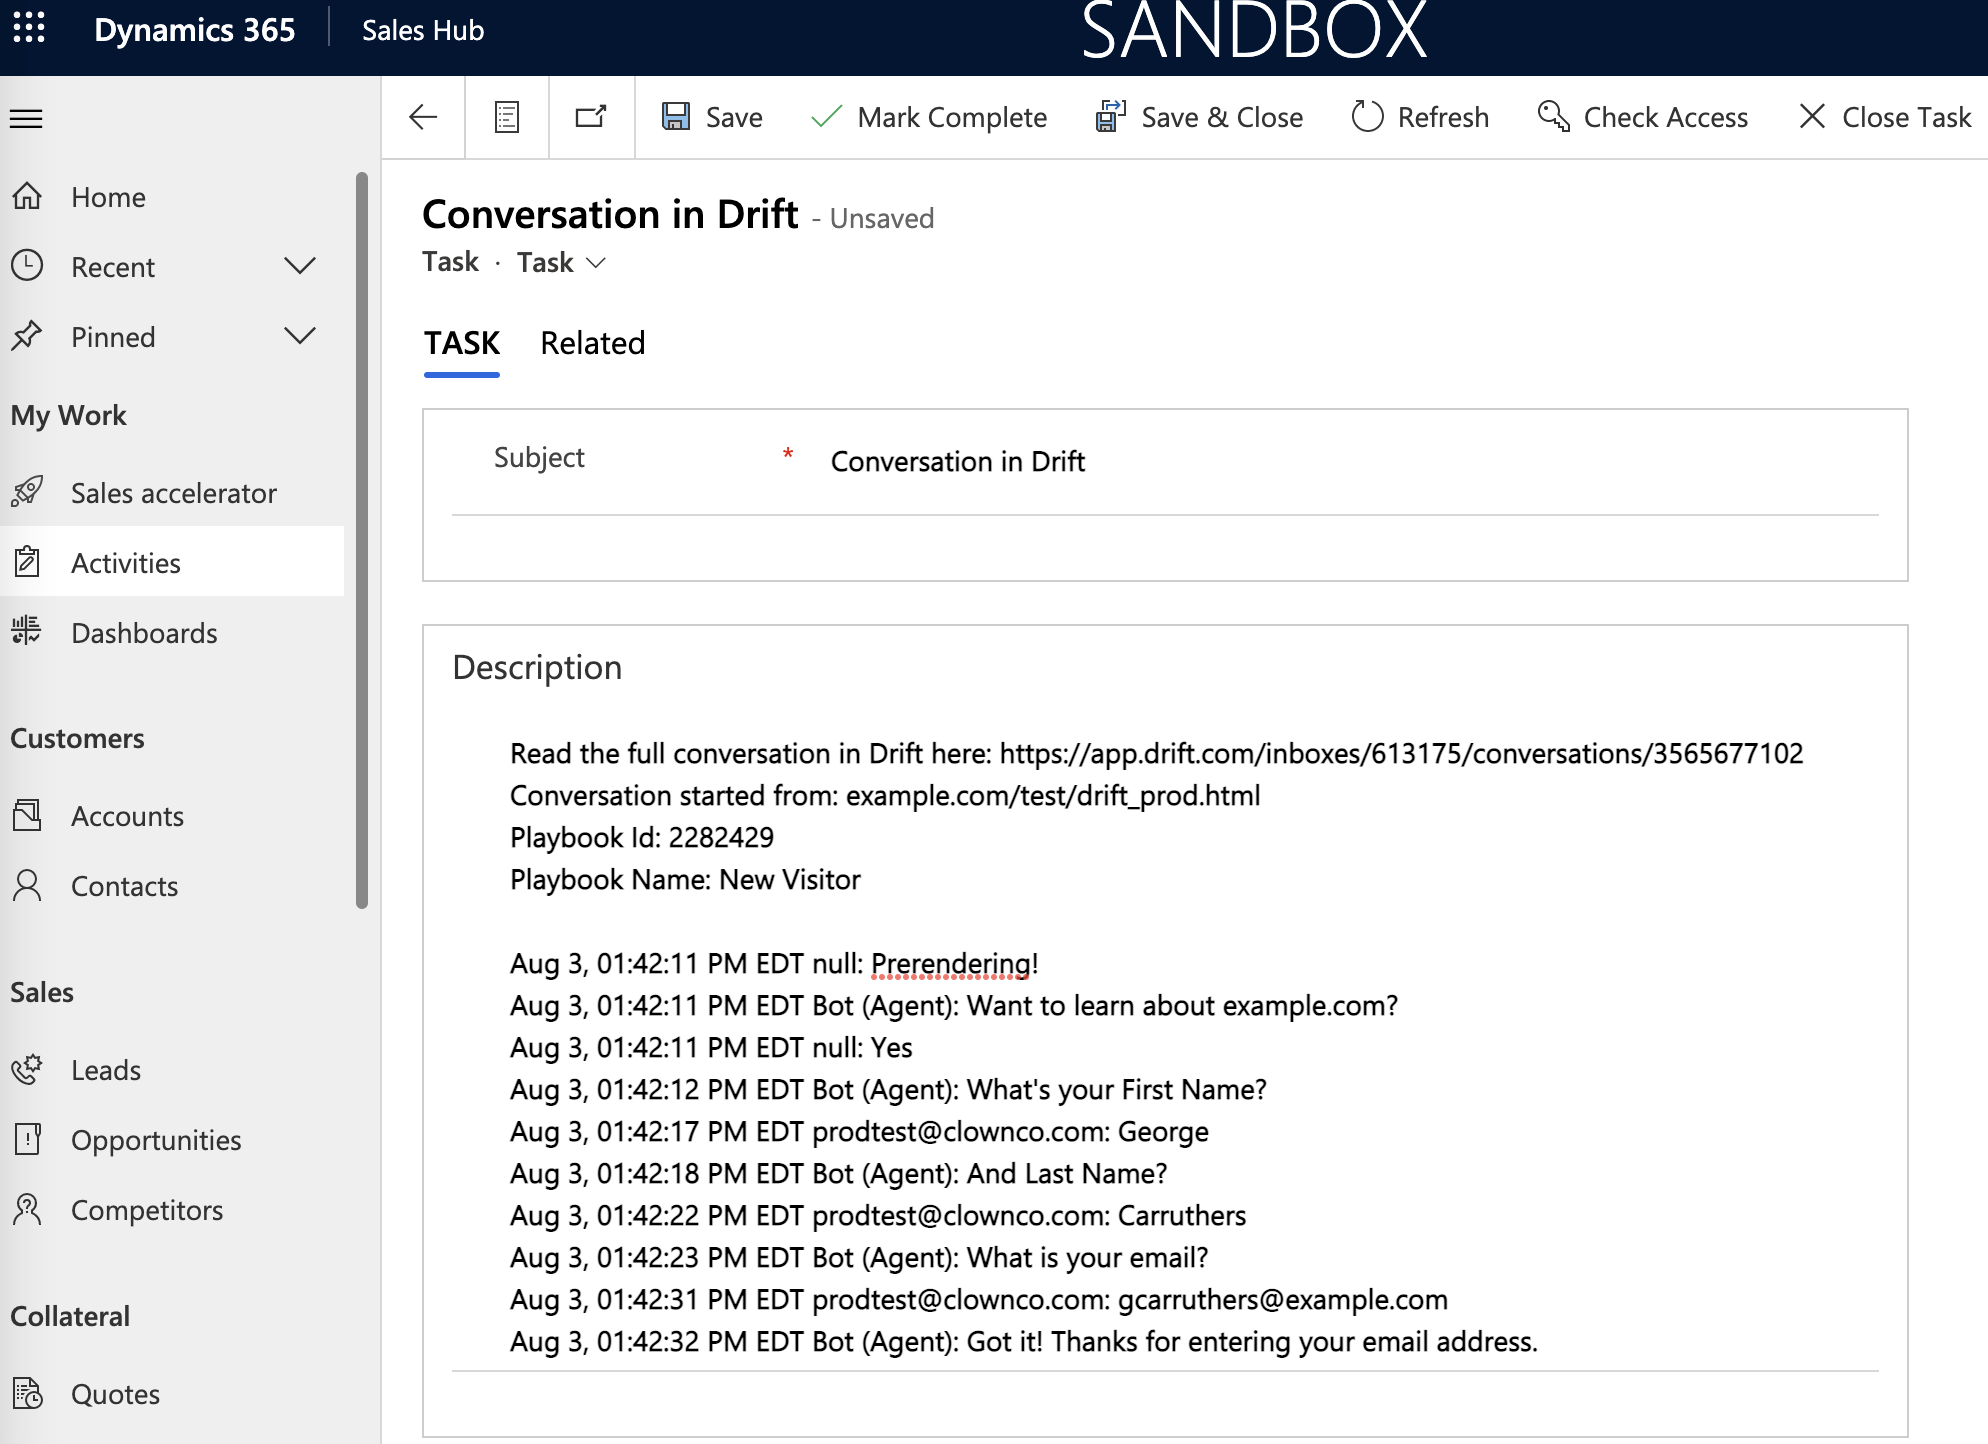Click the Save floppy disk button
The image size is (1988, 1444).
(x=712, y=117)
